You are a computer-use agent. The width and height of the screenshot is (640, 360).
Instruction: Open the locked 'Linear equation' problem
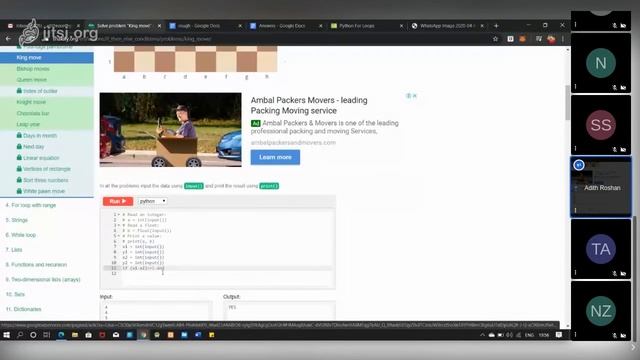[x=47, y=158]
